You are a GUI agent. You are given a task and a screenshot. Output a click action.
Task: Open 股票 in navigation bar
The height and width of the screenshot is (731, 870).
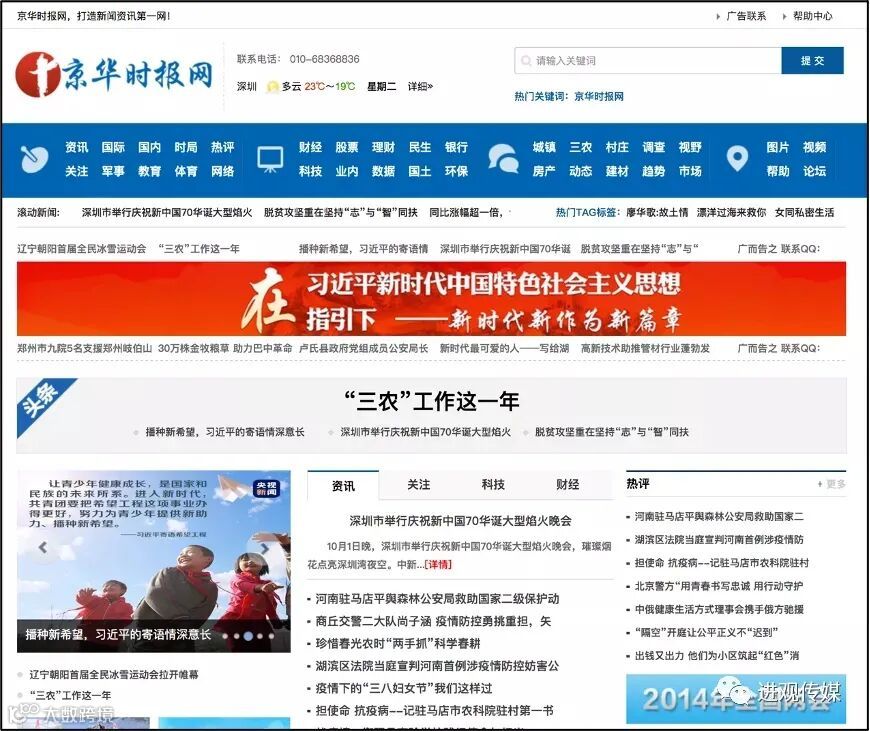point(347,147)
